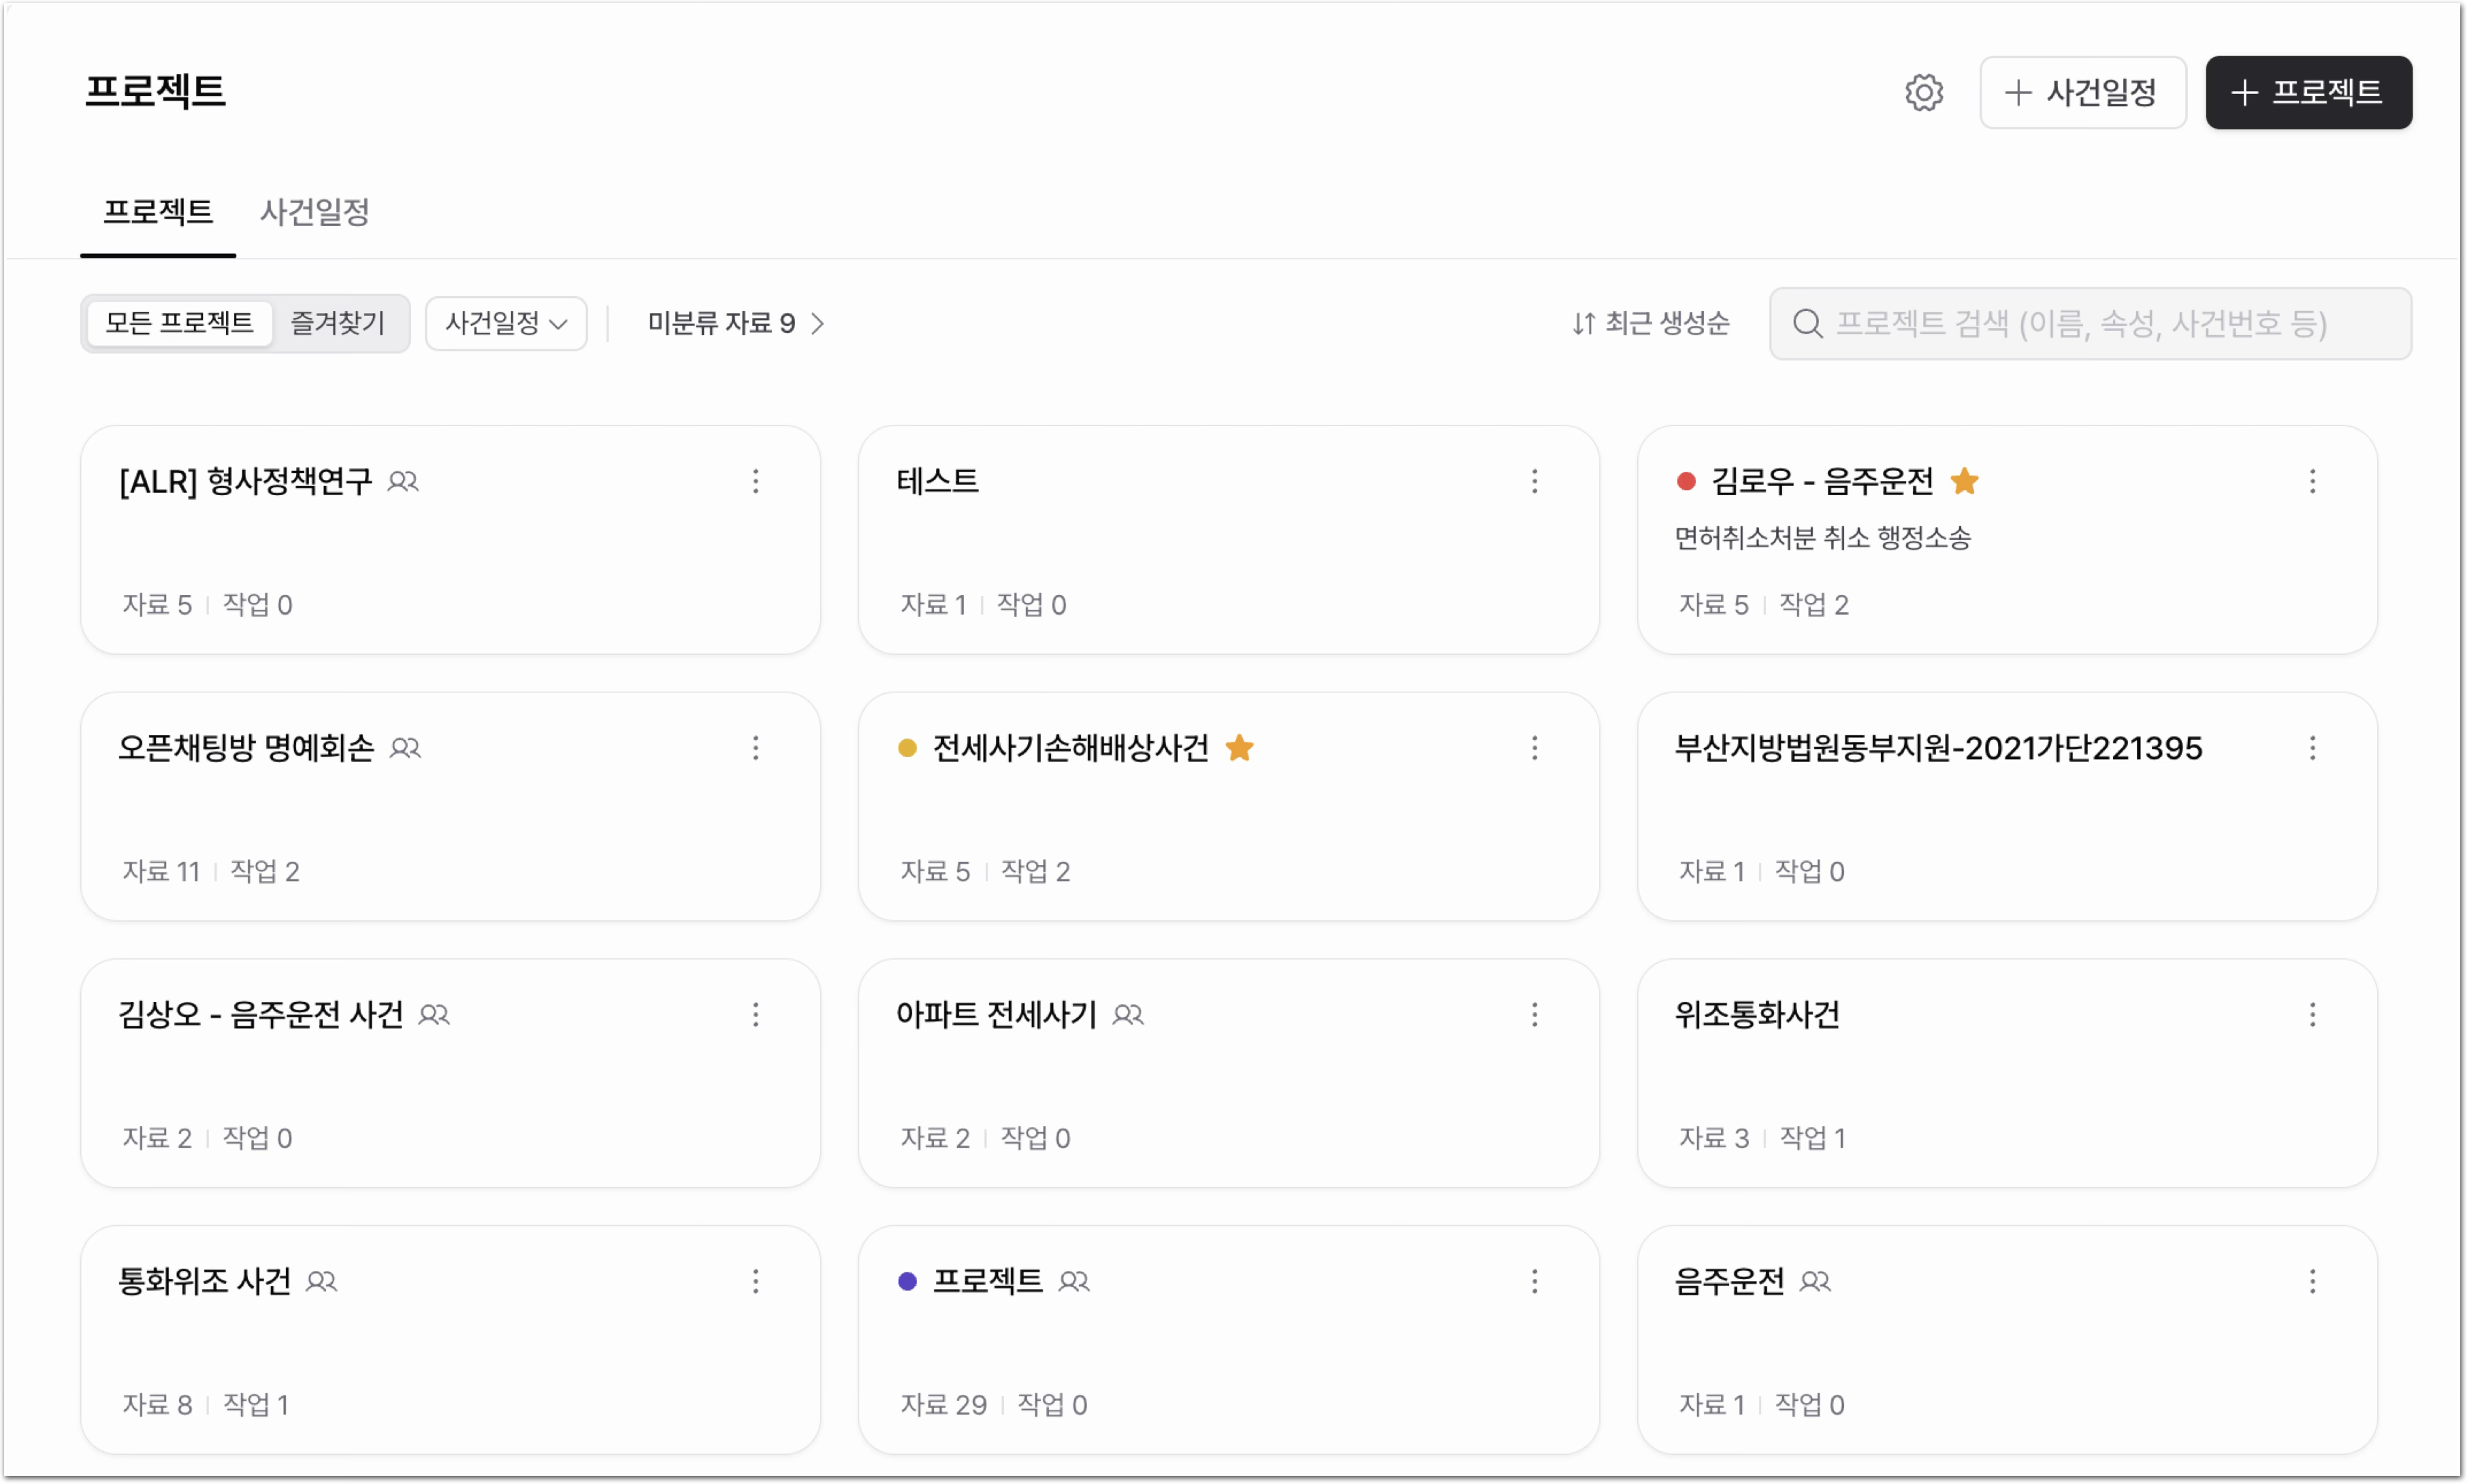Toggle favorite star on 김로우 - 음주운전
Viewport: 2467px width, 1484px height.
point(1964,481)
